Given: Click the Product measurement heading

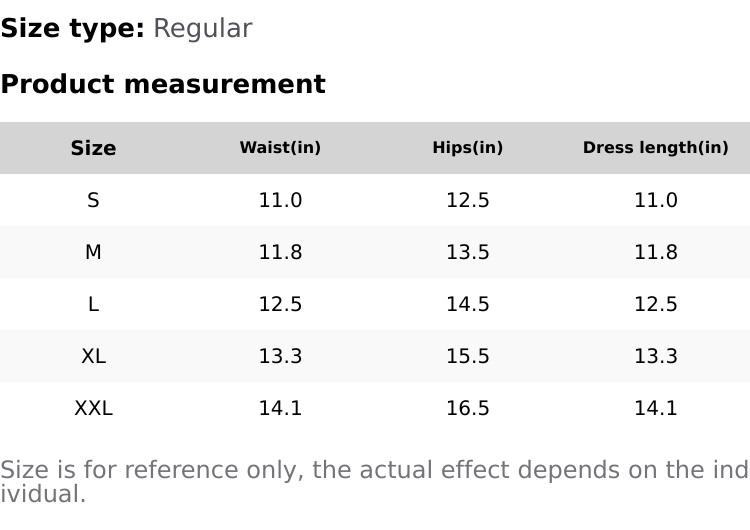Looking at the screenshot, I should click(163, 84).
